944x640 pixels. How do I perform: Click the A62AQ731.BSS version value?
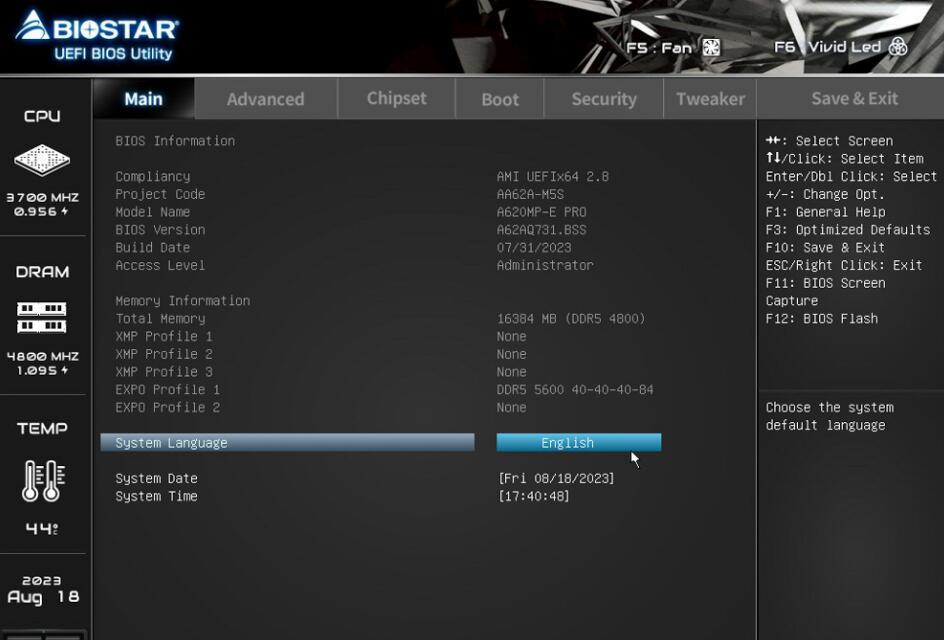click(x=541, y=230)
